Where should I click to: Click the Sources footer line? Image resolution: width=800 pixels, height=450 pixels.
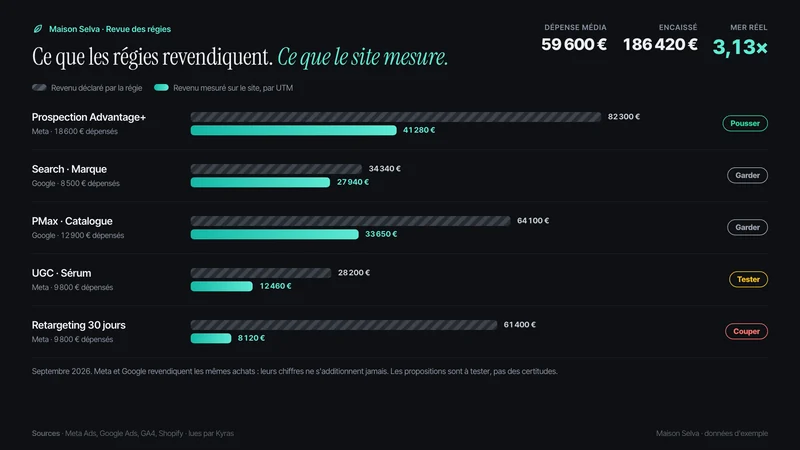133,433
